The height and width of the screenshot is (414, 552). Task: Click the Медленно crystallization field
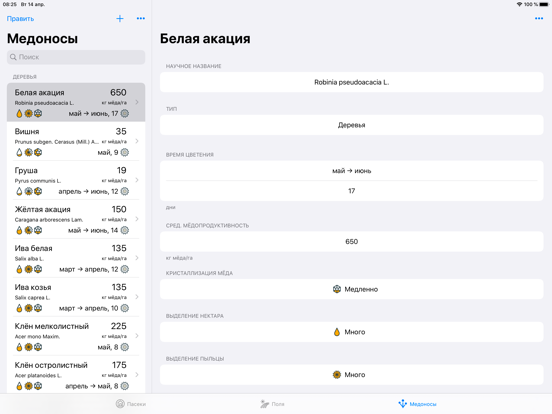351,289
